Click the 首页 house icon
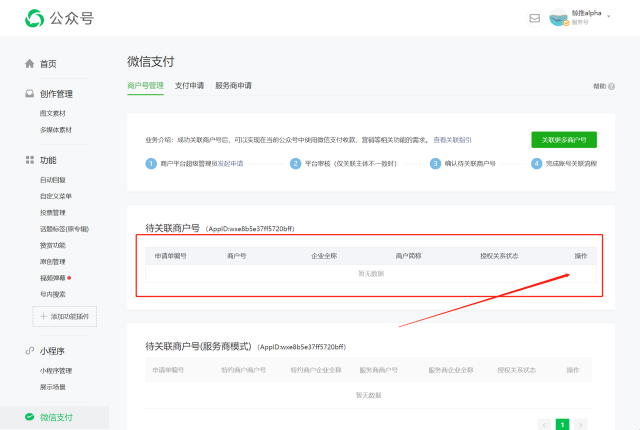 coord(29,64)
